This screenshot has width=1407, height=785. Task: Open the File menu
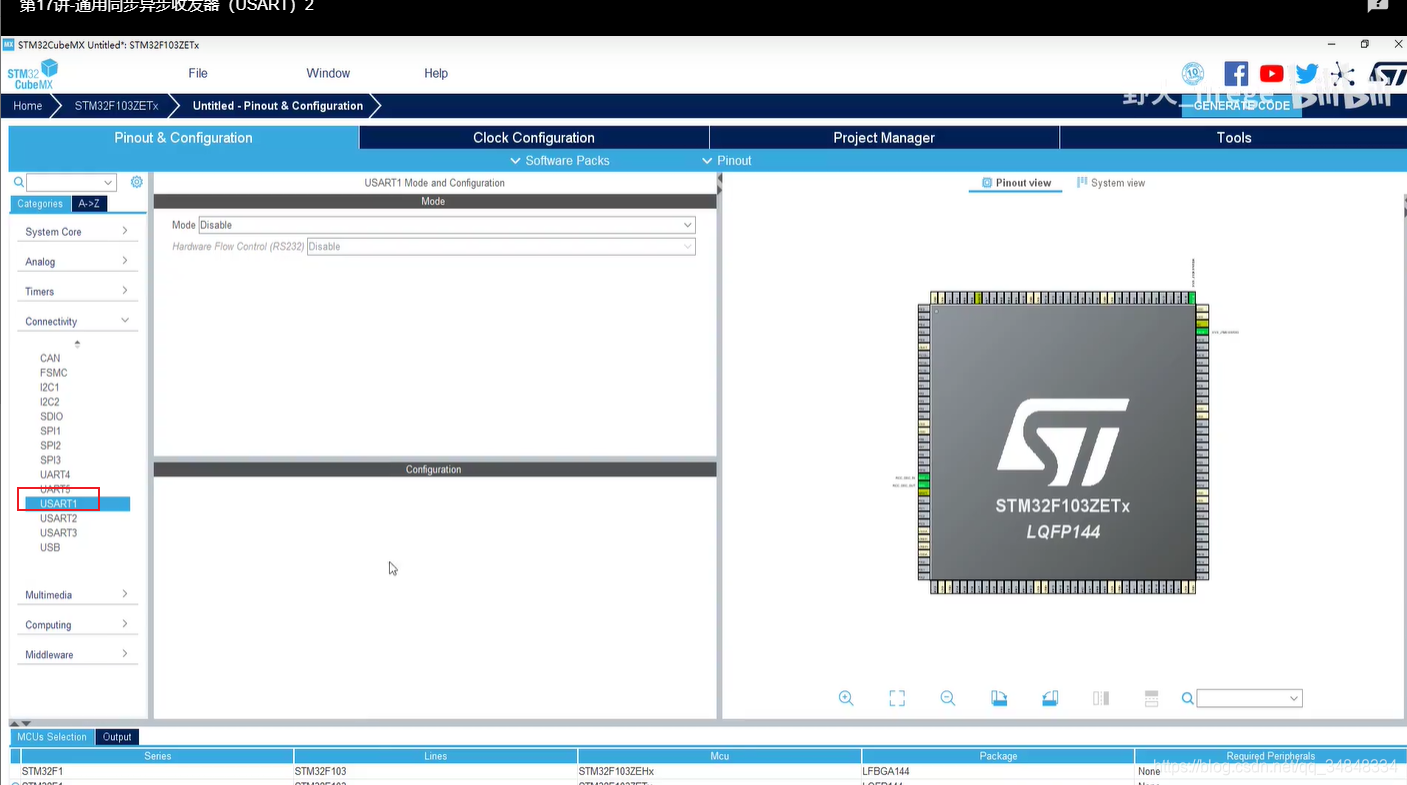point(198,73)
